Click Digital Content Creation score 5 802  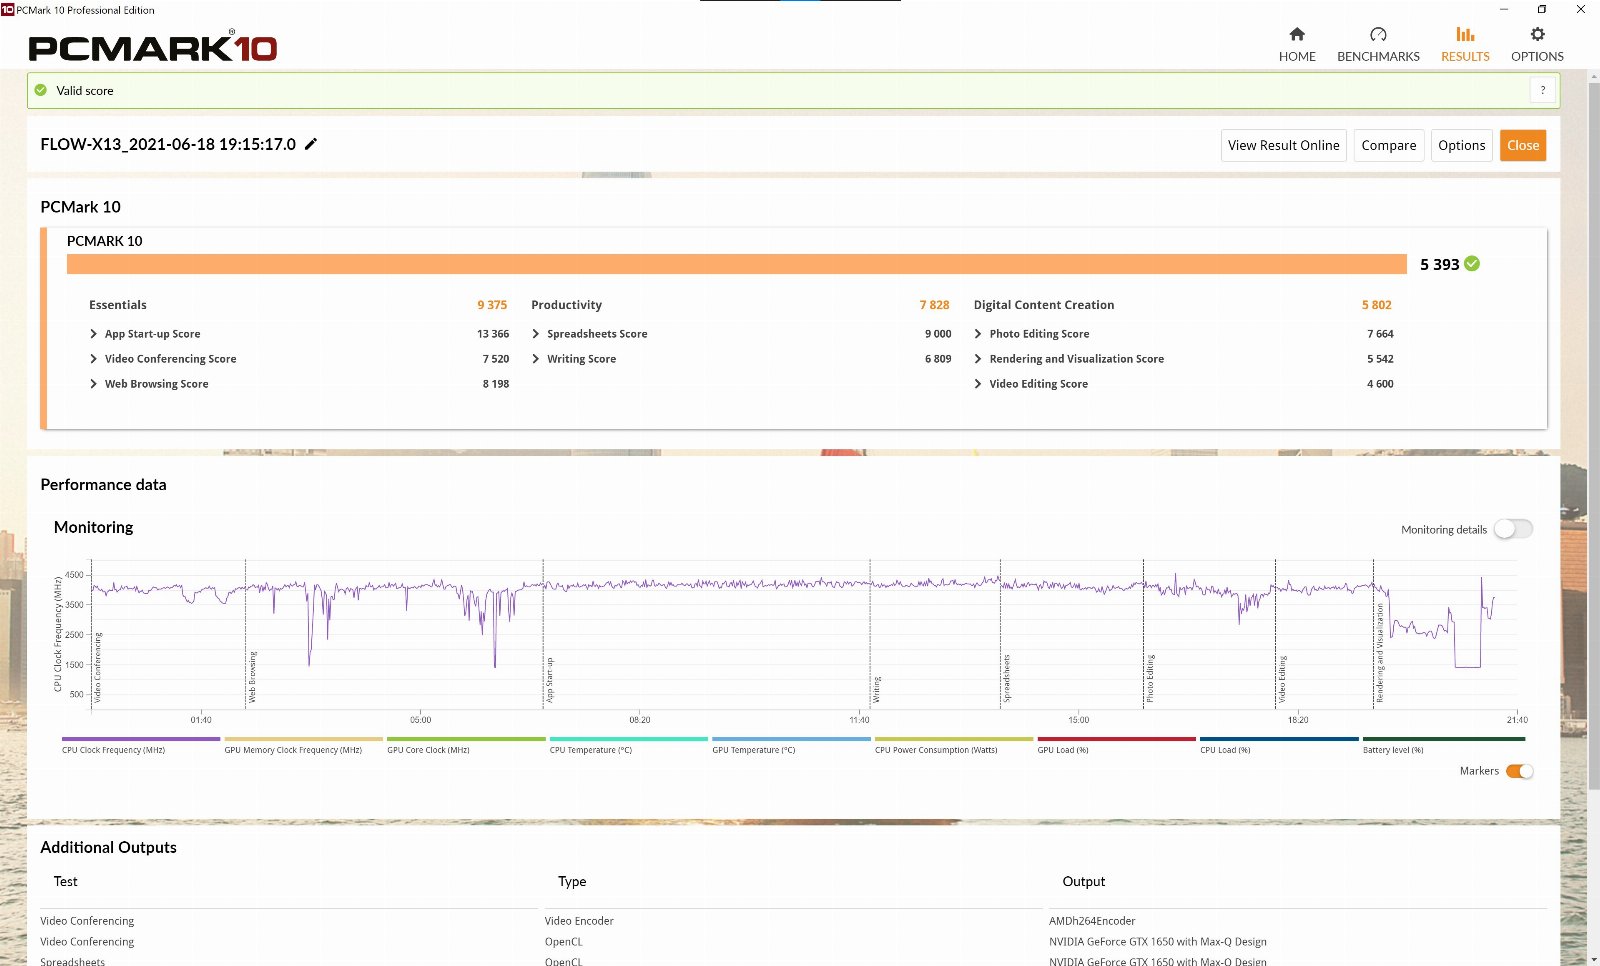click(x=1376, y=305)
